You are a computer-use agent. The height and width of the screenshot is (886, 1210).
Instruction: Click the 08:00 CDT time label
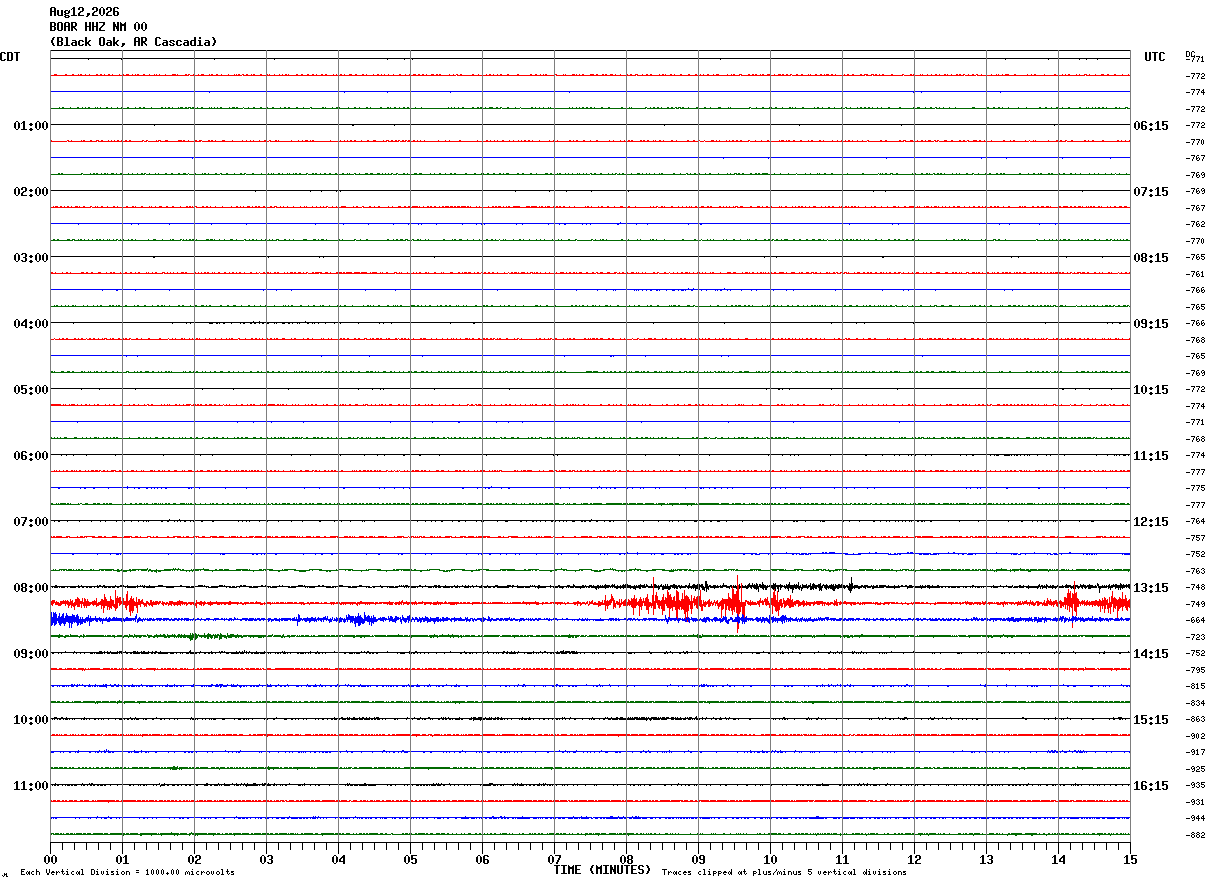coord(31,588)
